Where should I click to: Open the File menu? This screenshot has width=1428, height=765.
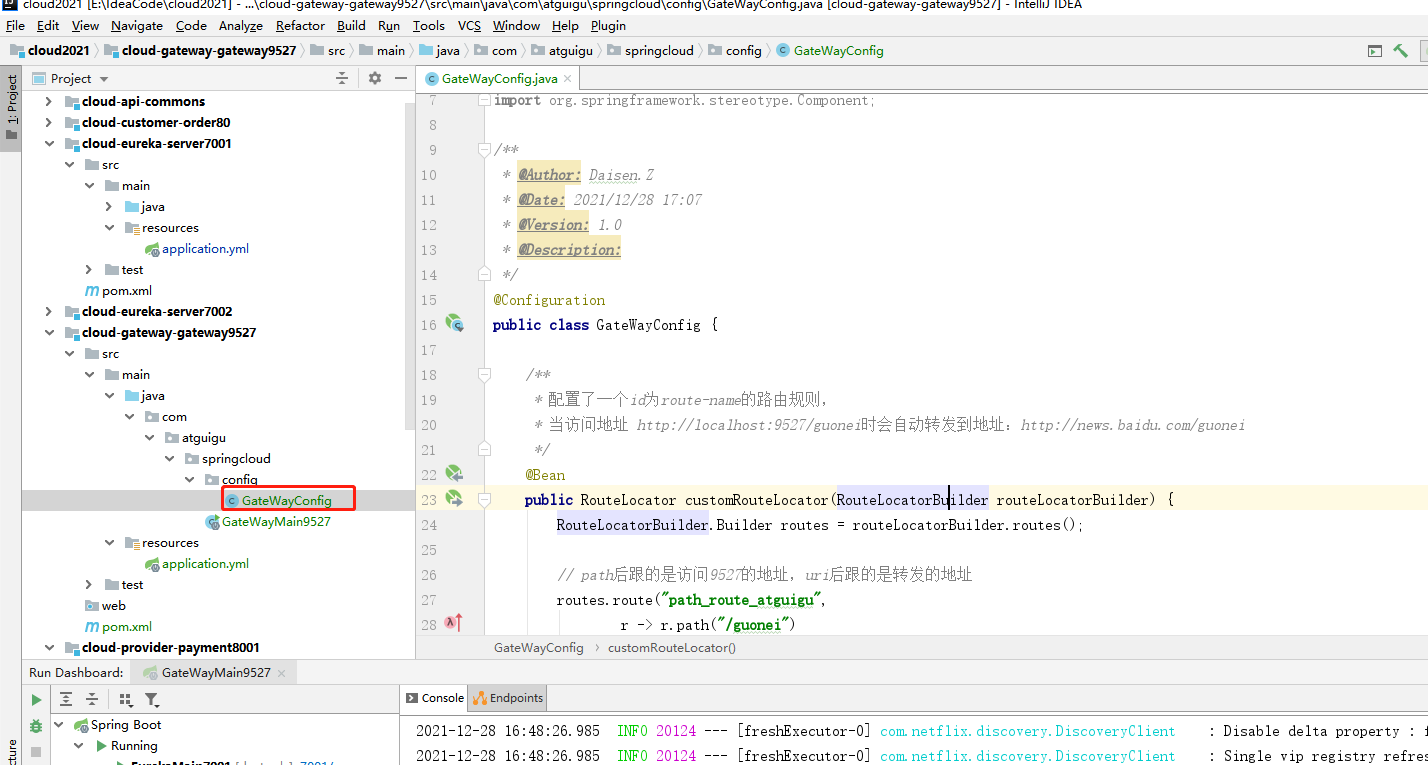(x=15, y=25)
